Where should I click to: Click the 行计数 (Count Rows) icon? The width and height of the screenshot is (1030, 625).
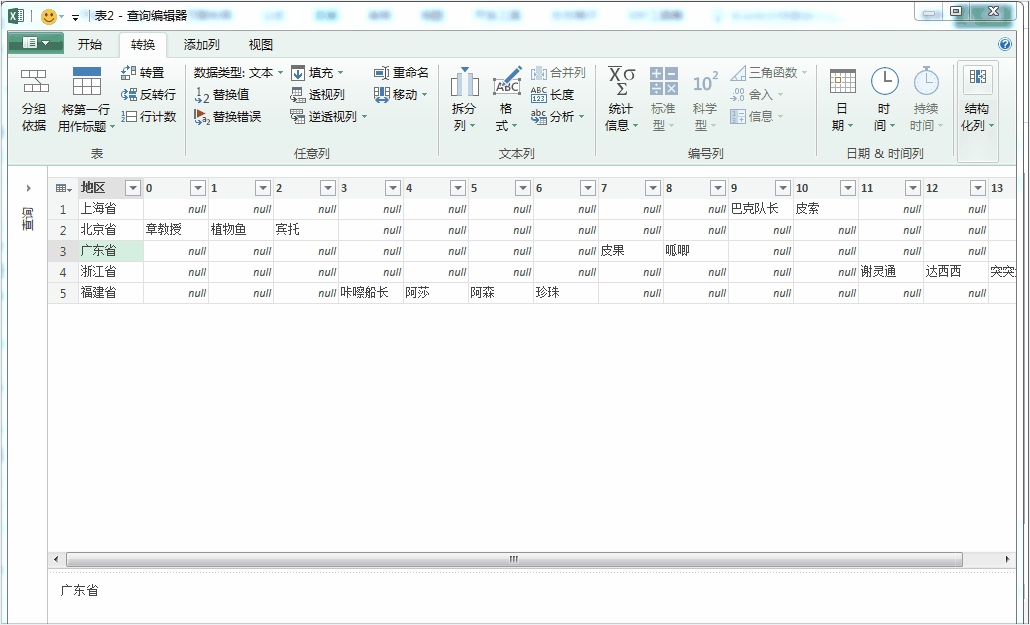129,116
